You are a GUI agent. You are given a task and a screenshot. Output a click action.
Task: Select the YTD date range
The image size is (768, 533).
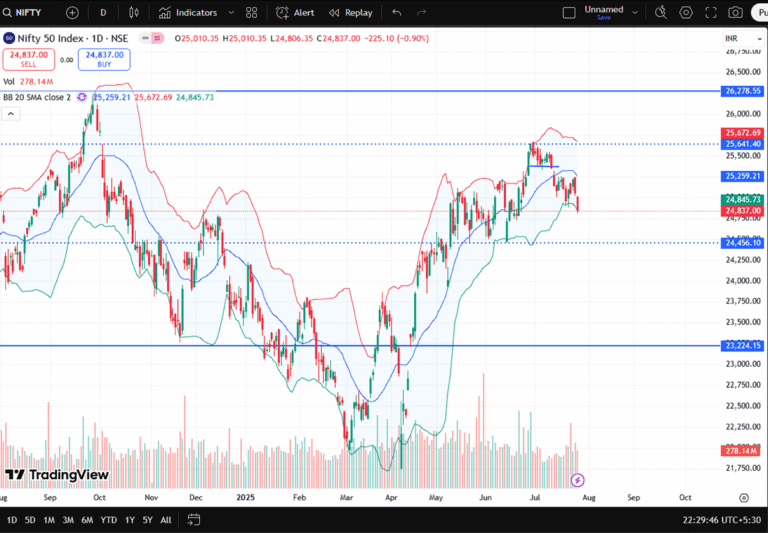click(x=108, y=520)
